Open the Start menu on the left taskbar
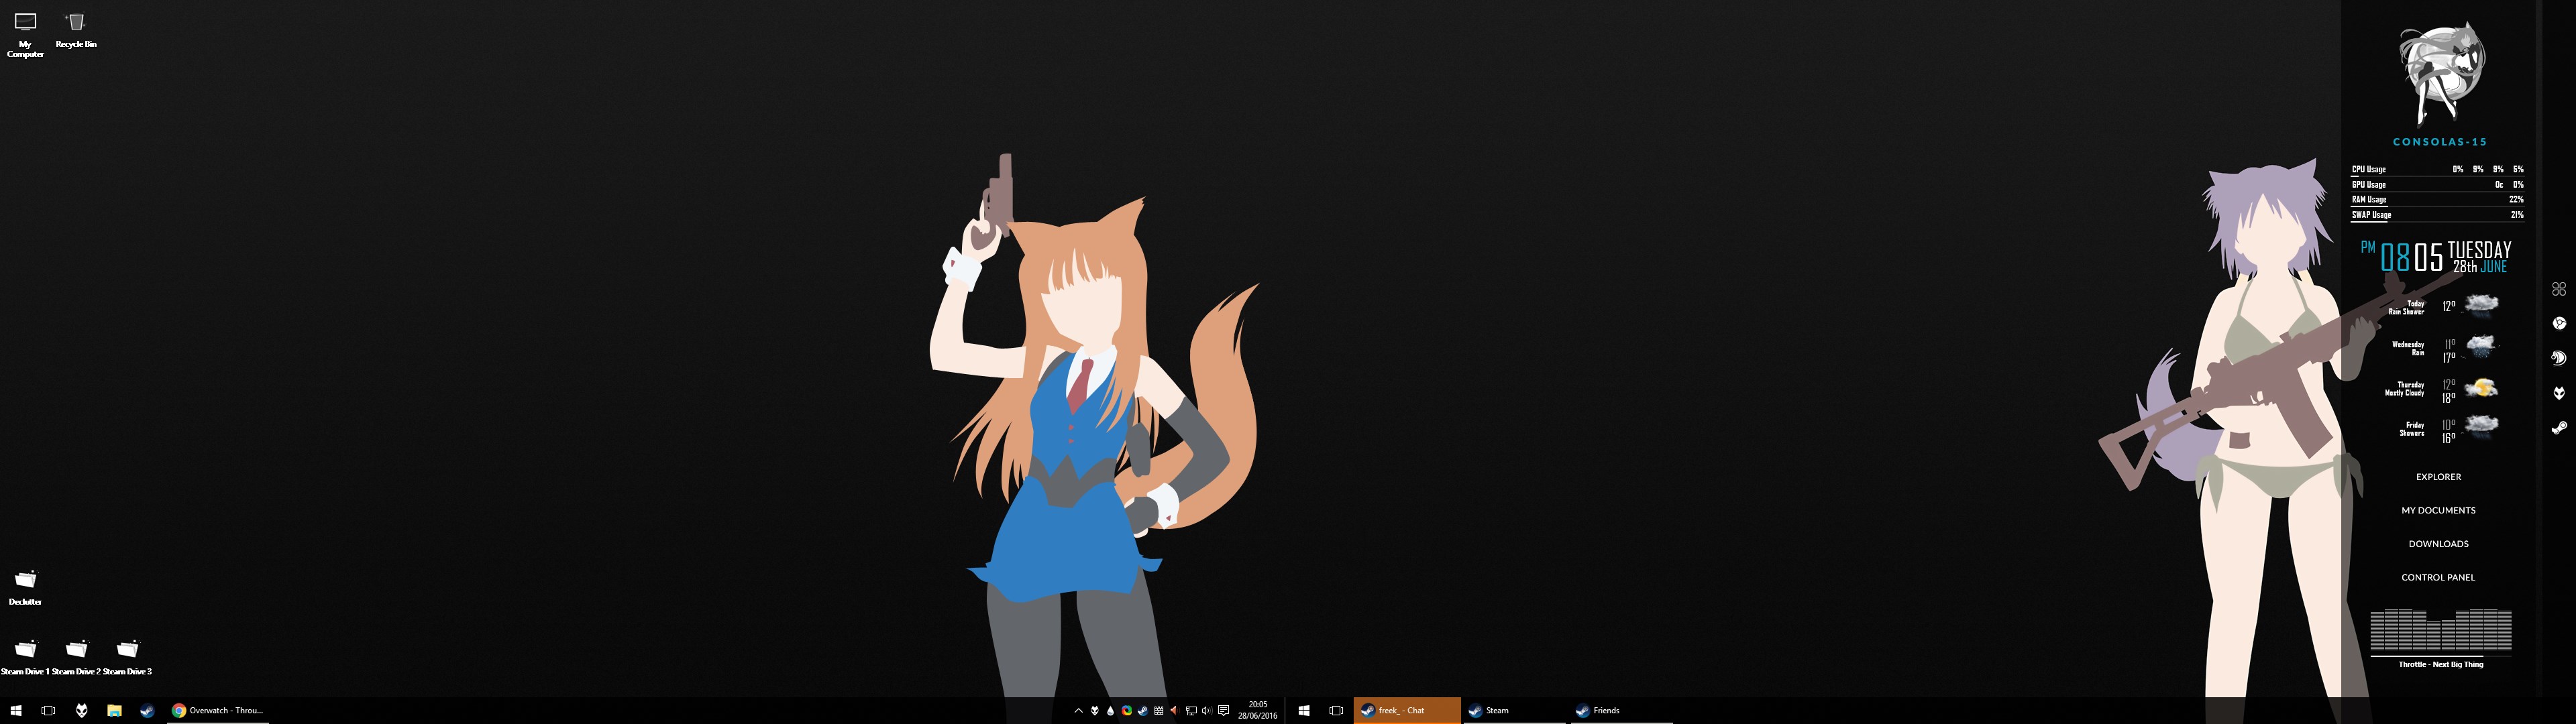 click(x=16, y=711)
